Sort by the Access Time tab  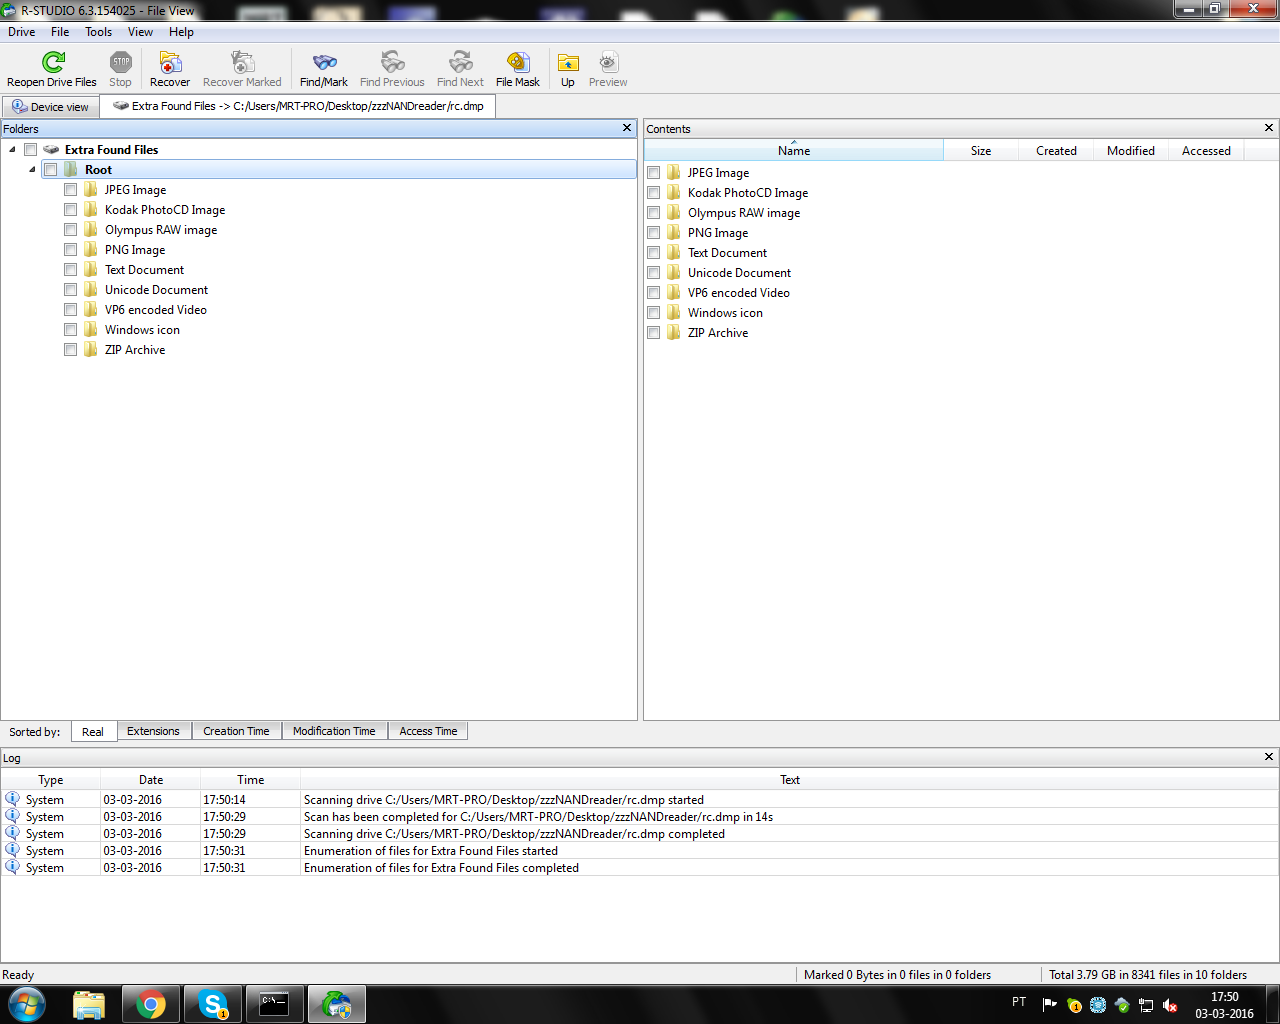tap(428, 731)
